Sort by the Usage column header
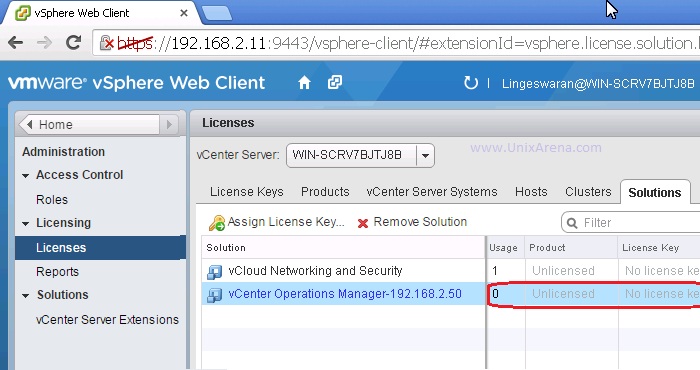The height and width of the screenshot is (370, 700). pos(506,248)
